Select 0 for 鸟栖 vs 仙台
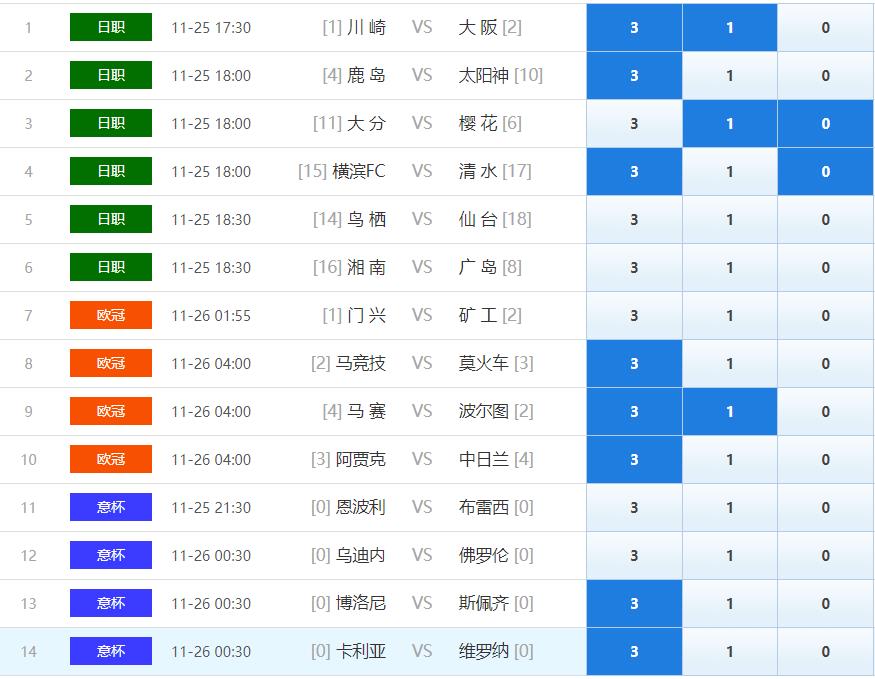The image size is (875, 679). [x=825, y=220]
